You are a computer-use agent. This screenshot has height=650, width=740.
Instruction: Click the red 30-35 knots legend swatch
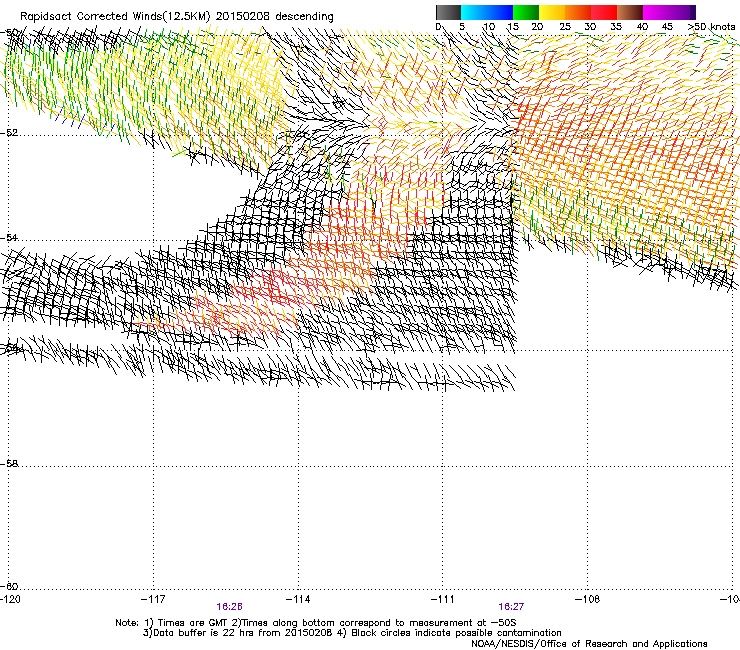click(604, 12)
